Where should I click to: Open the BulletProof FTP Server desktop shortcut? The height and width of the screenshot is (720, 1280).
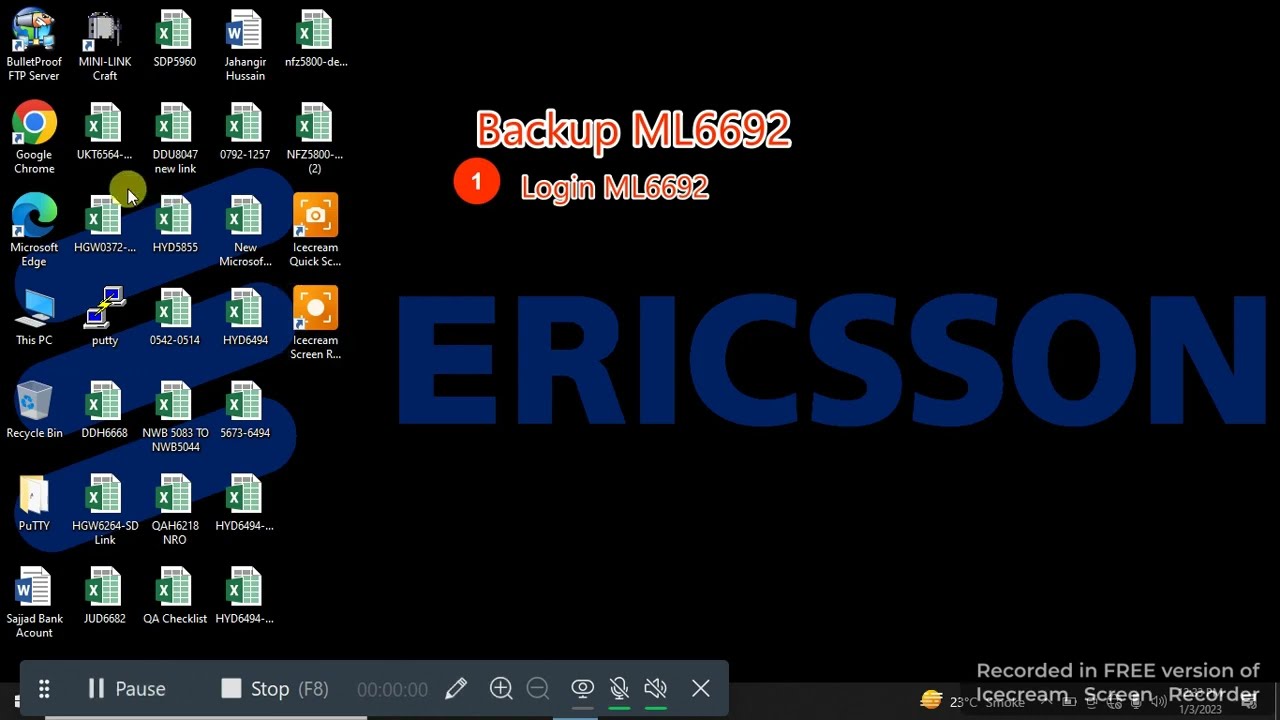click(x=34, y=45)
